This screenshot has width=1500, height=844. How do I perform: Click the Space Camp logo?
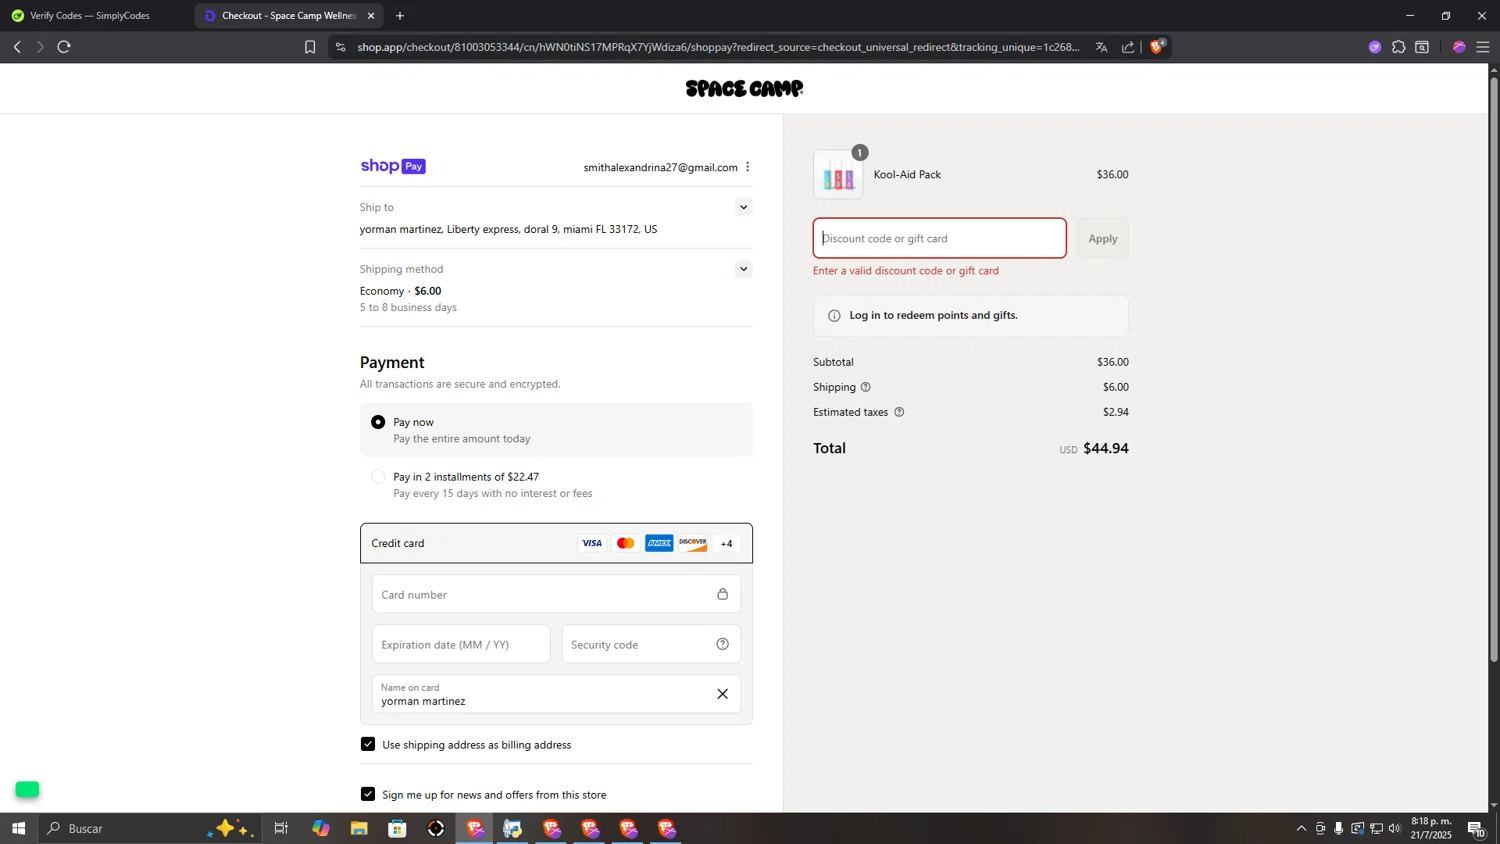click(744, 89)
